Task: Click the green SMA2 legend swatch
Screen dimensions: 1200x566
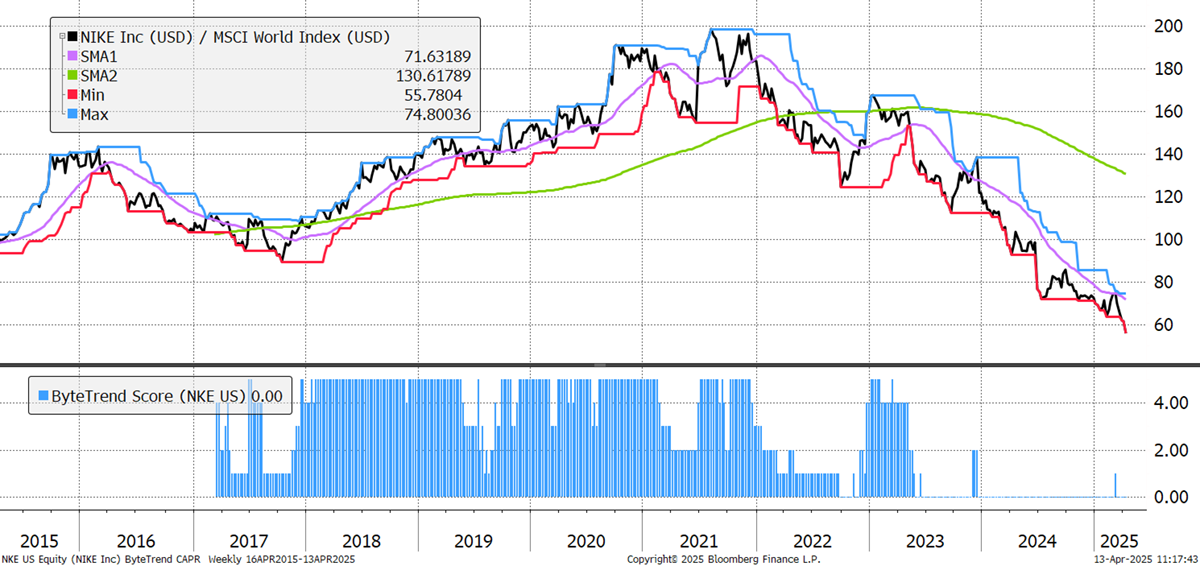Action: coord(70,76)
